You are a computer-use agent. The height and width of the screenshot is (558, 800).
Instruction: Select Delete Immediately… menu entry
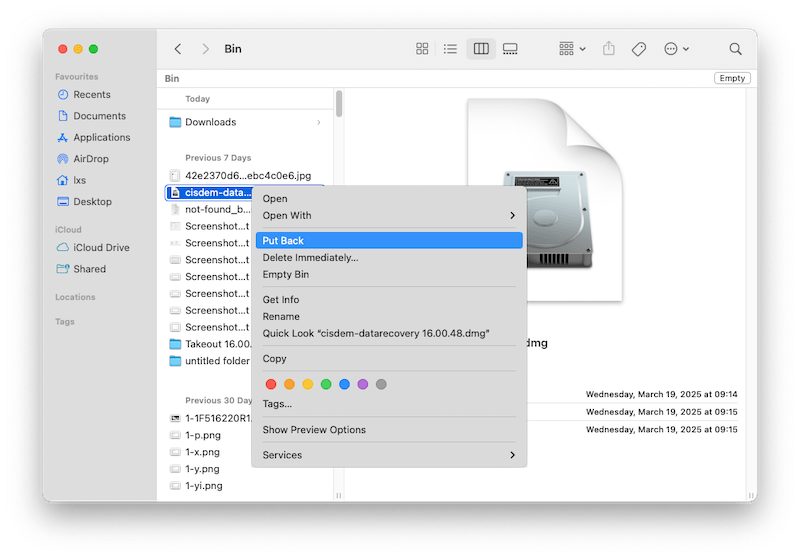tap(310, 258)
